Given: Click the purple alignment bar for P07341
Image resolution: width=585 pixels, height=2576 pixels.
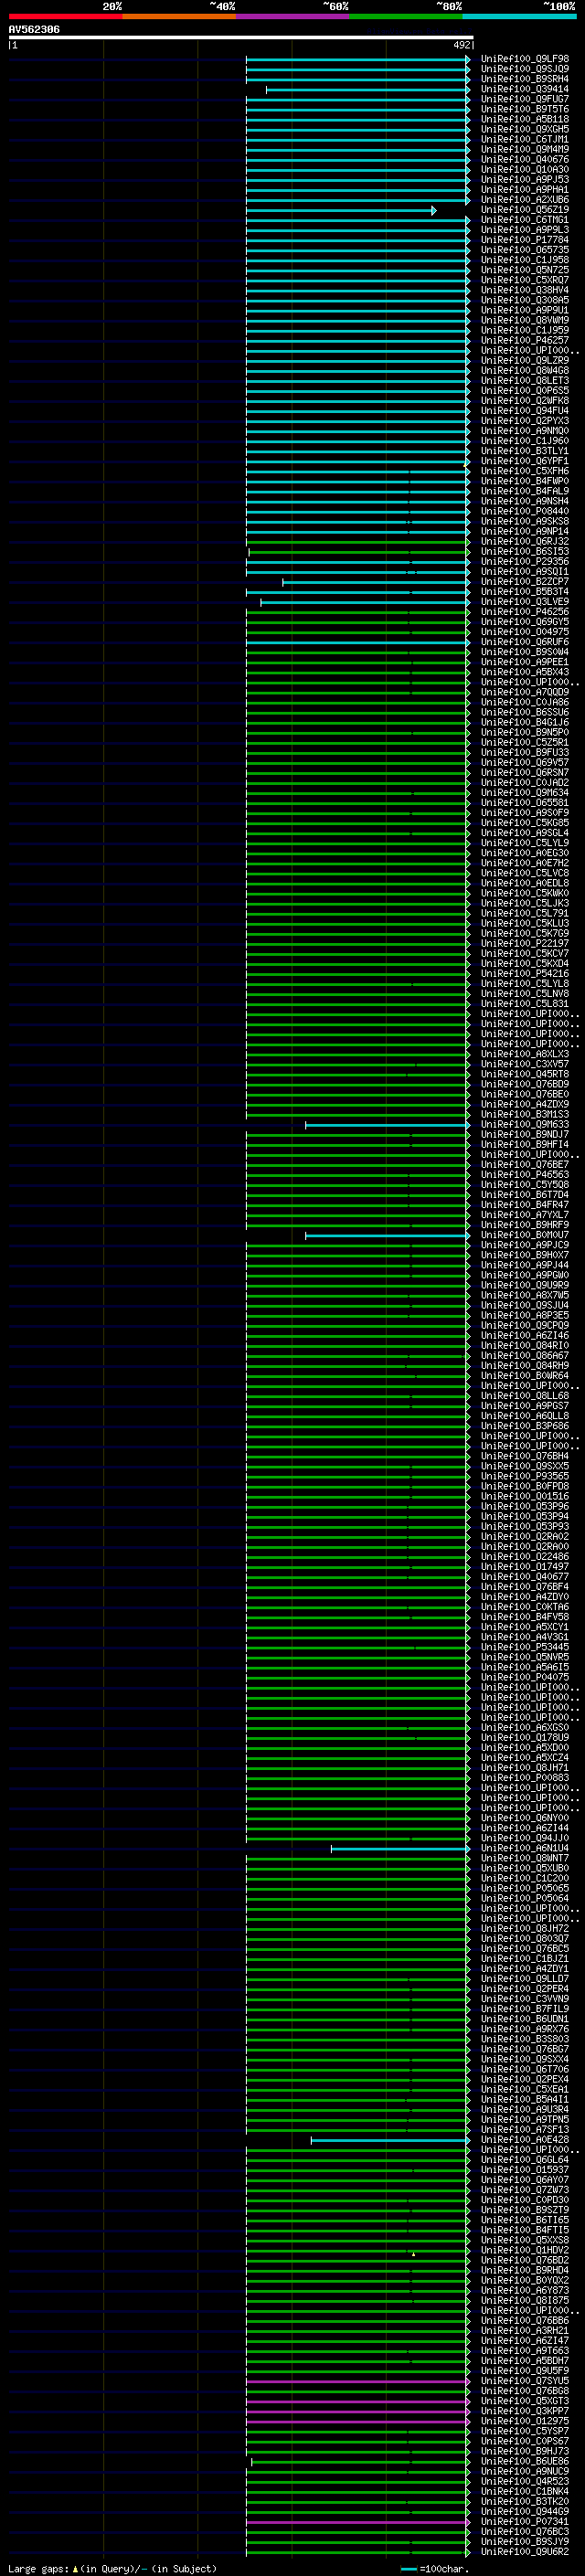Looking at the screenshot, I should pyautogui.click(x=358, y=2524).
